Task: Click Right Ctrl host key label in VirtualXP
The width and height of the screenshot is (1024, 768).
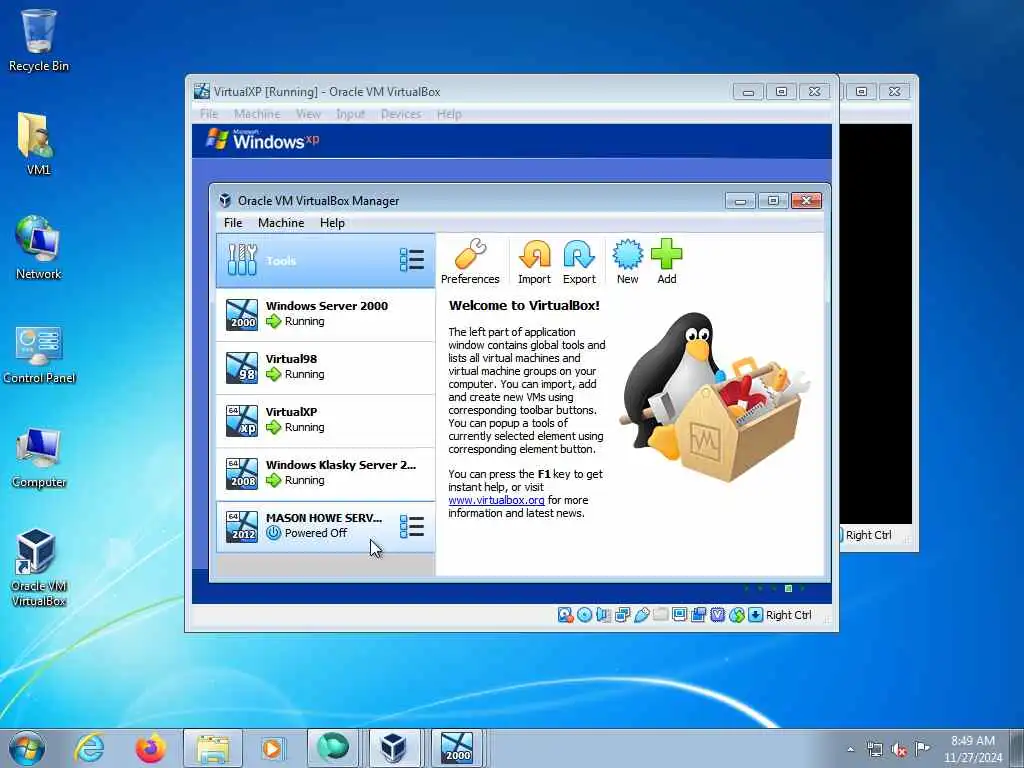Action: click(x=788, y=615)
